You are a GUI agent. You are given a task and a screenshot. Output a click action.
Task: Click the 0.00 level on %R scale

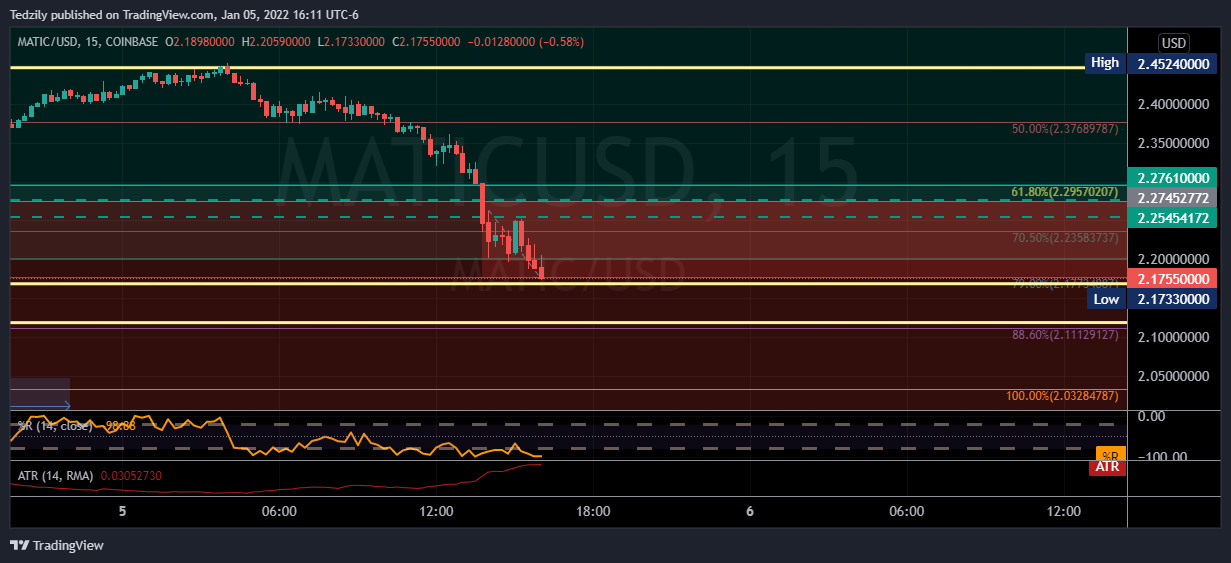pyautogui.click(x=1150, y=416)
